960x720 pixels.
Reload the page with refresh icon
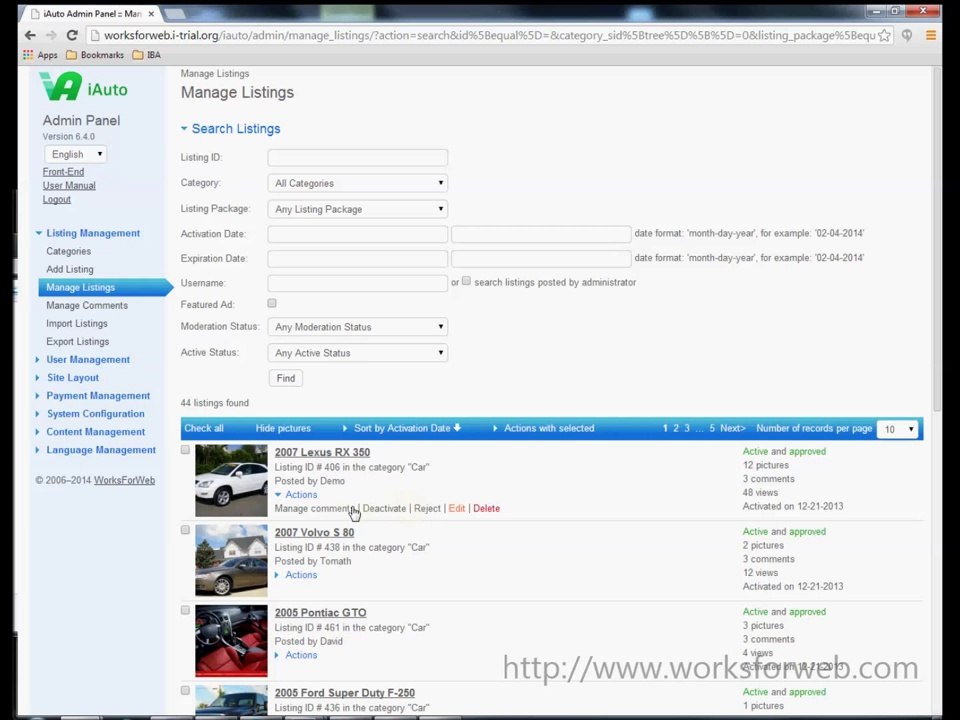(x=72, y=36)
